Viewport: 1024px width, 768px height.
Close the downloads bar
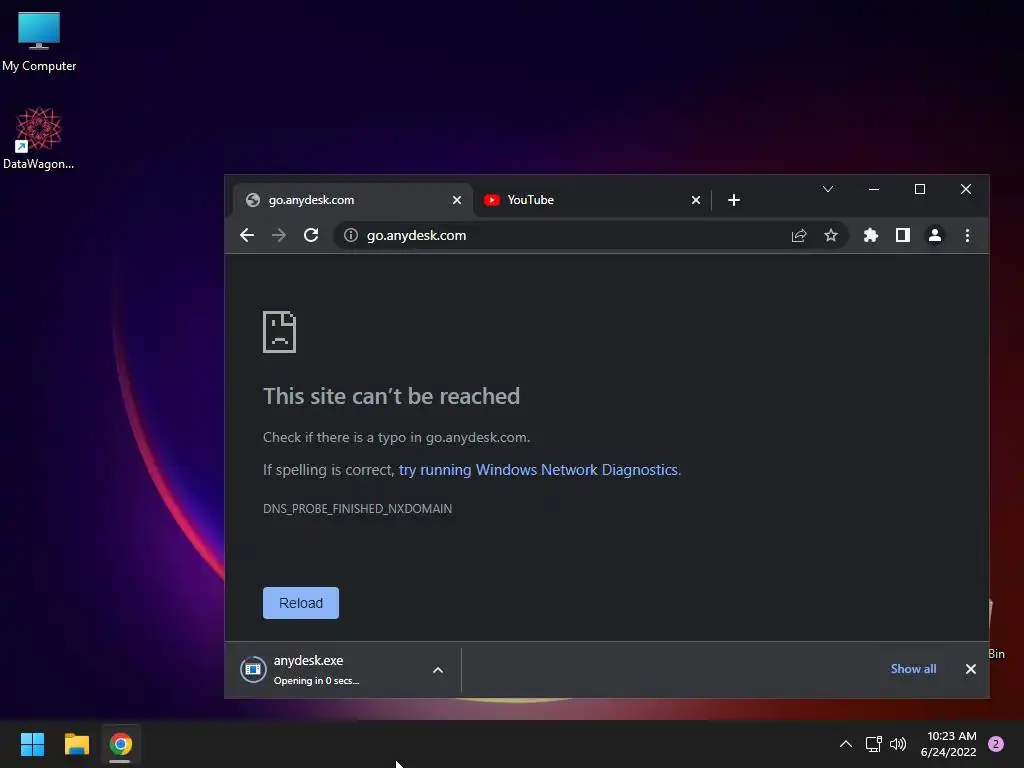tap(970, 669)
